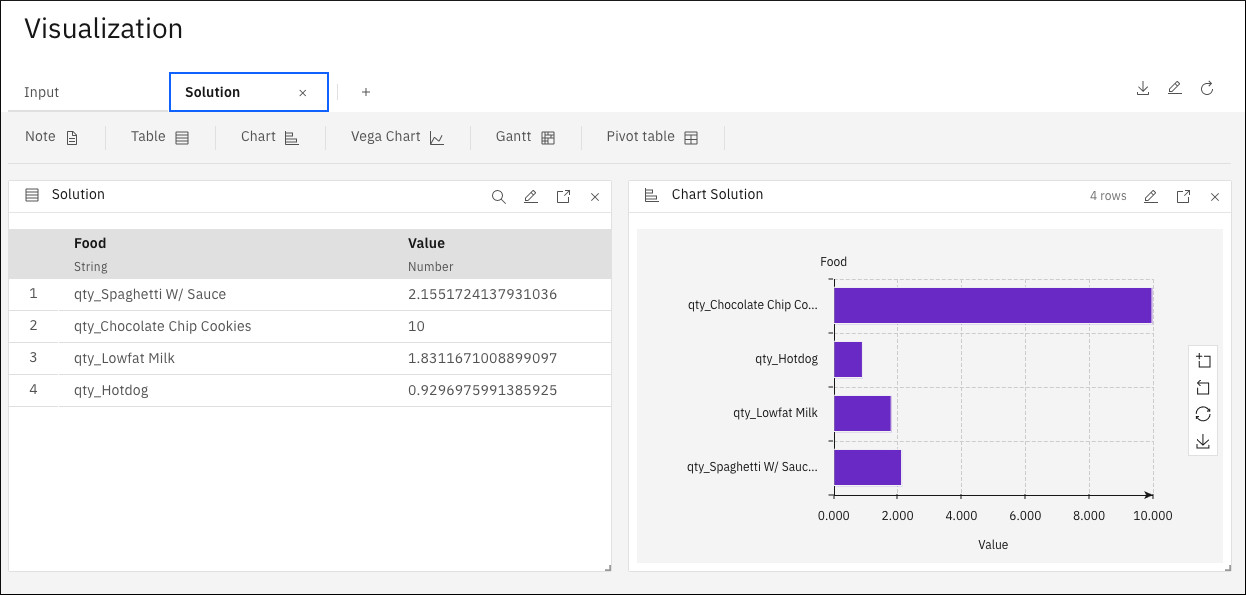The width and height of the screenshot is (1246, 595).
Task: Restore the chart view
Action: [1203, 414]
